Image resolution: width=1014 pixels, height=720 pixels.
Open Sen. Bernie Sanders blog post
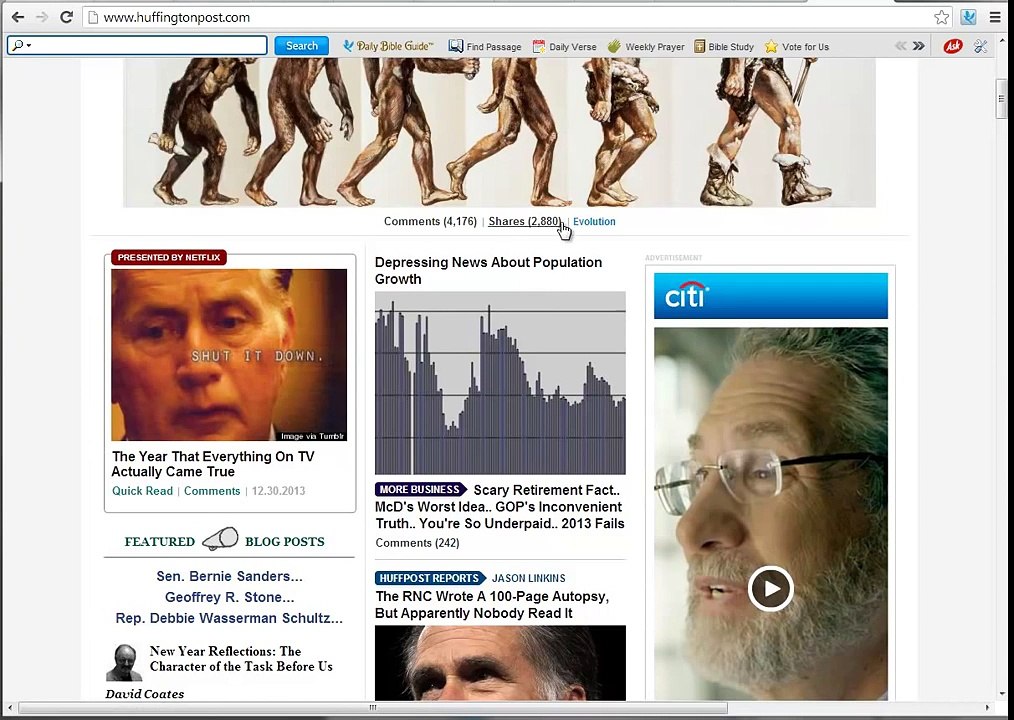tap(229, 576)
